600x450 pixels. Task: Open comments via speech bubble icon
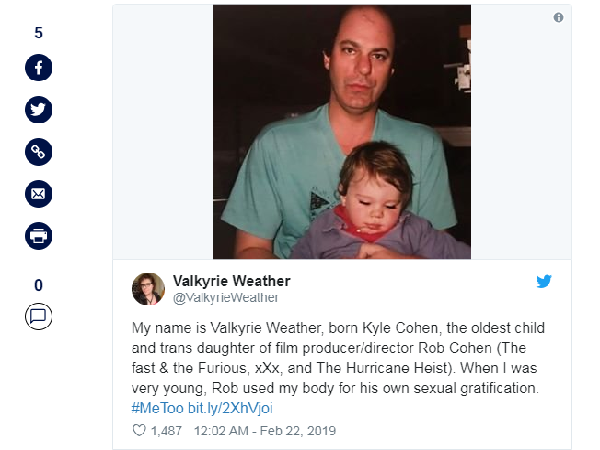point(38,316)
